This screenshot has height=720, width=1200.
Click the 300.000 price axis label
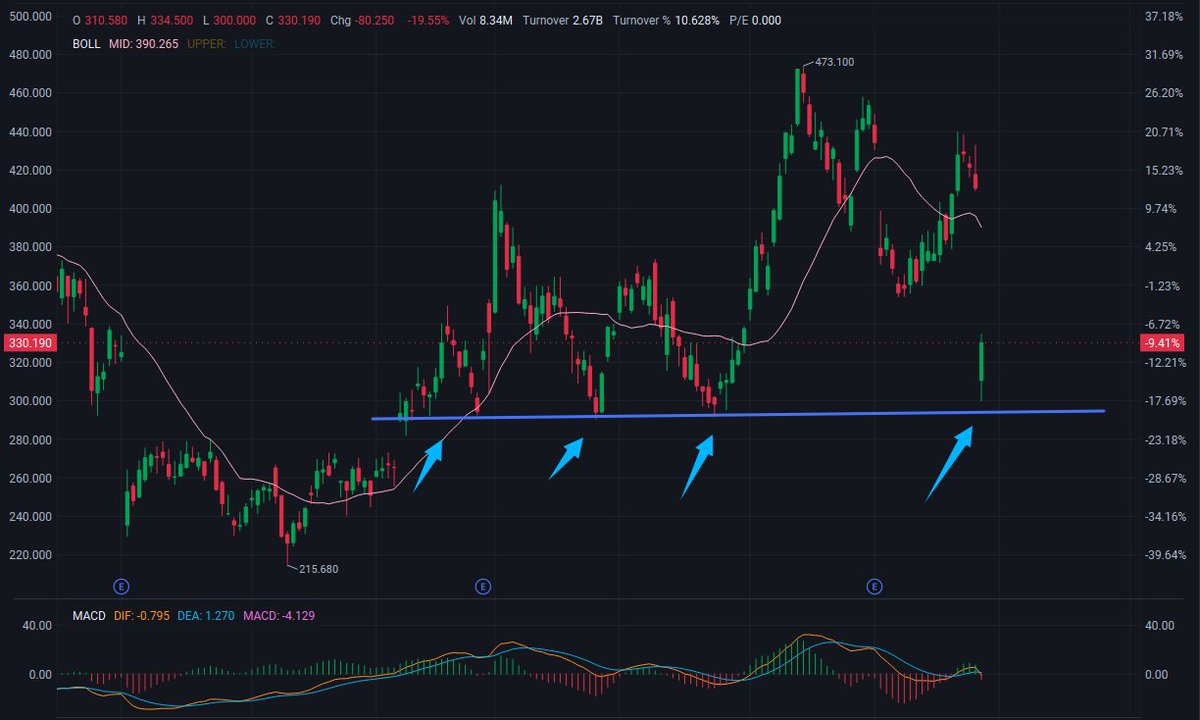(x=30, y=401)
